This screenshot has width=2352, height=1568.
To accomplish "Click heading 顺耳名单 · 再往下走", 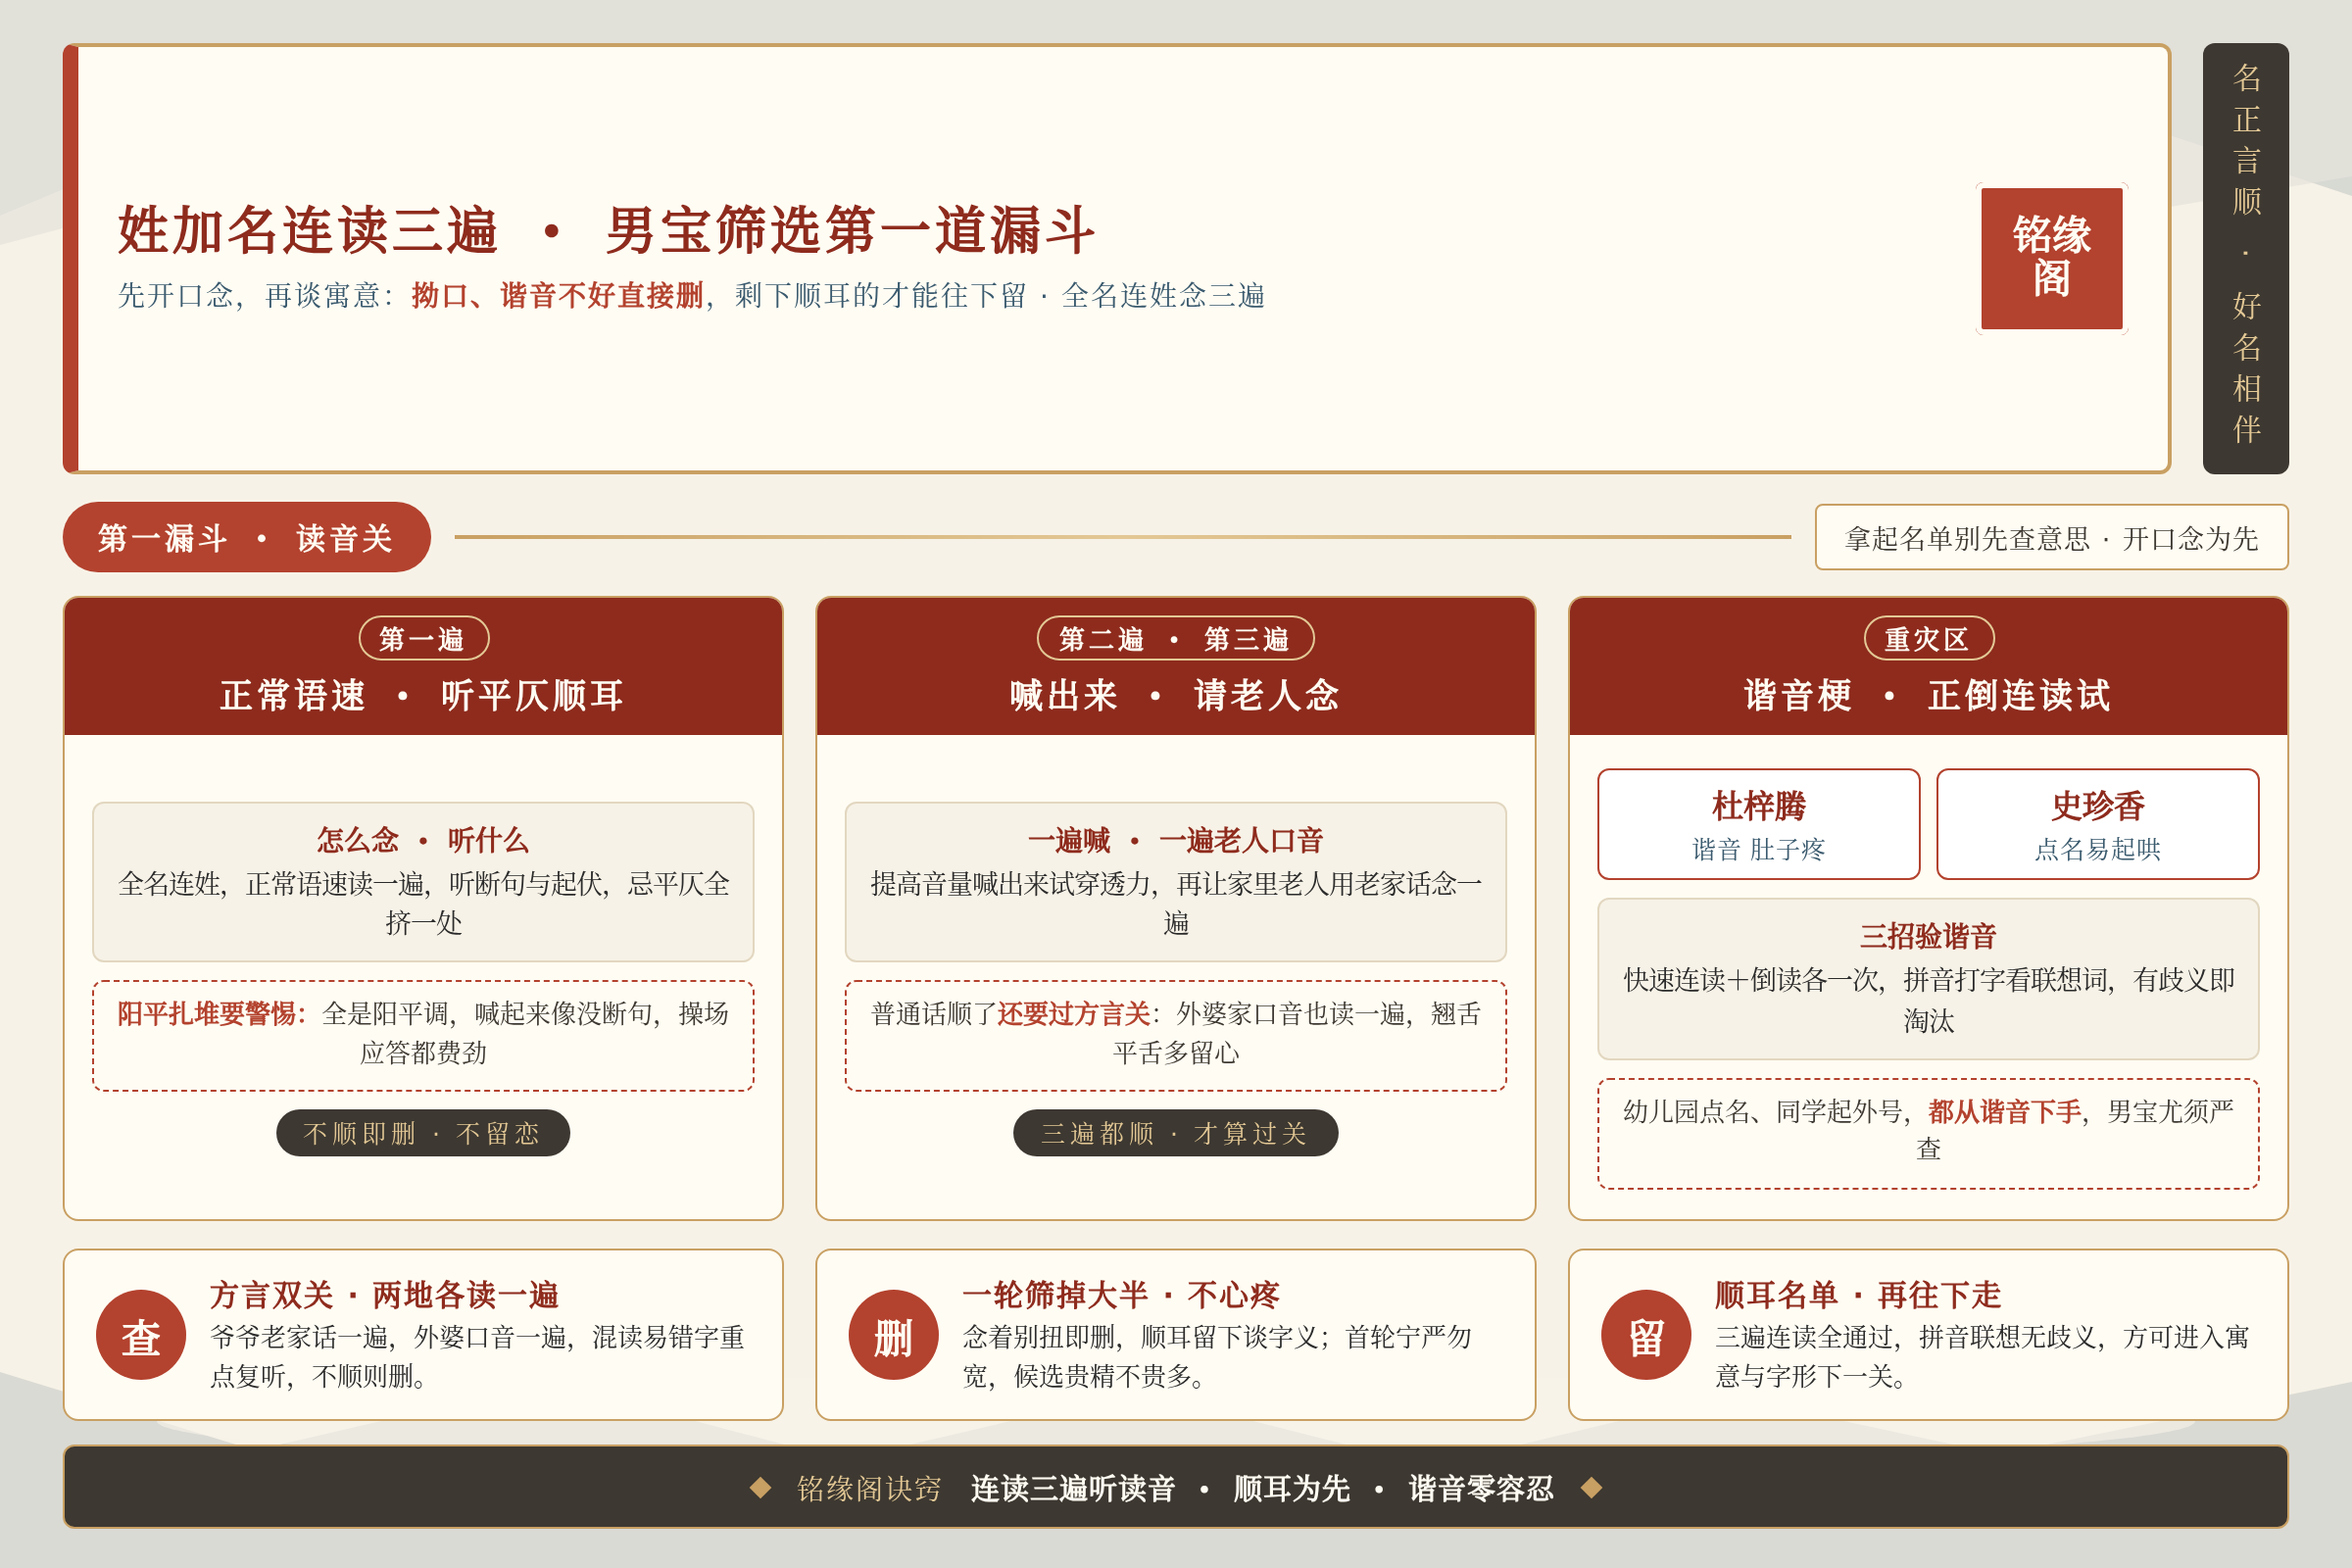I will (x=1858, y=1294).
